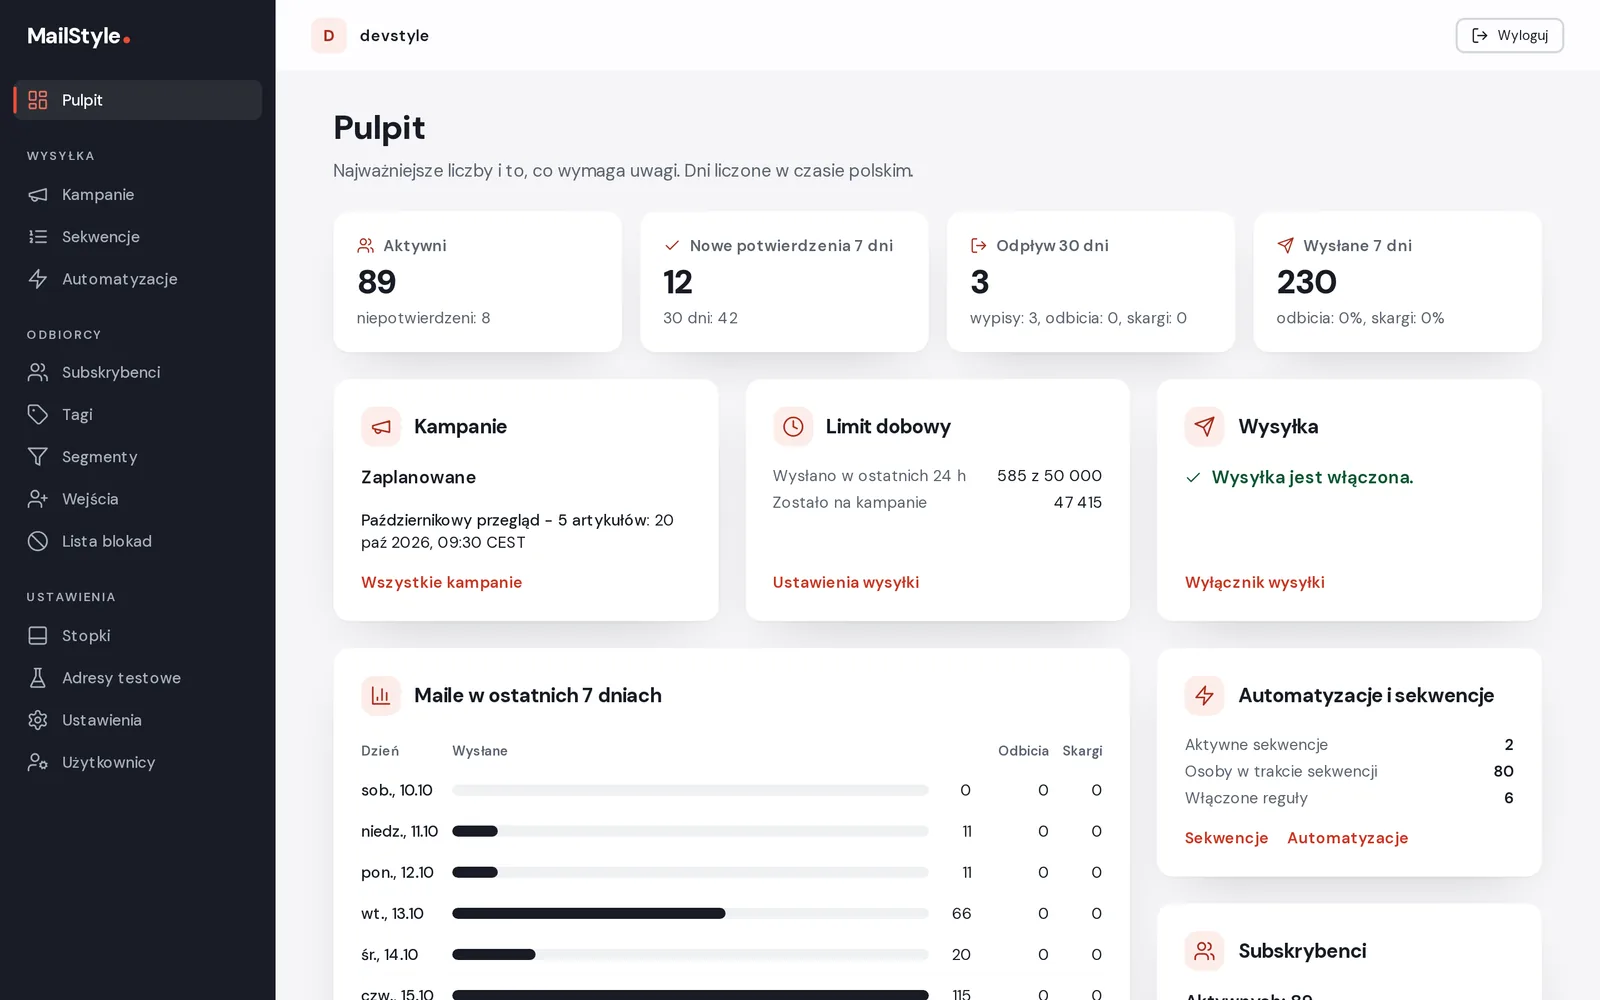Click the MailStyle logo
The width and height of the screenshot is (1600, 1000).
click(78, 36)
